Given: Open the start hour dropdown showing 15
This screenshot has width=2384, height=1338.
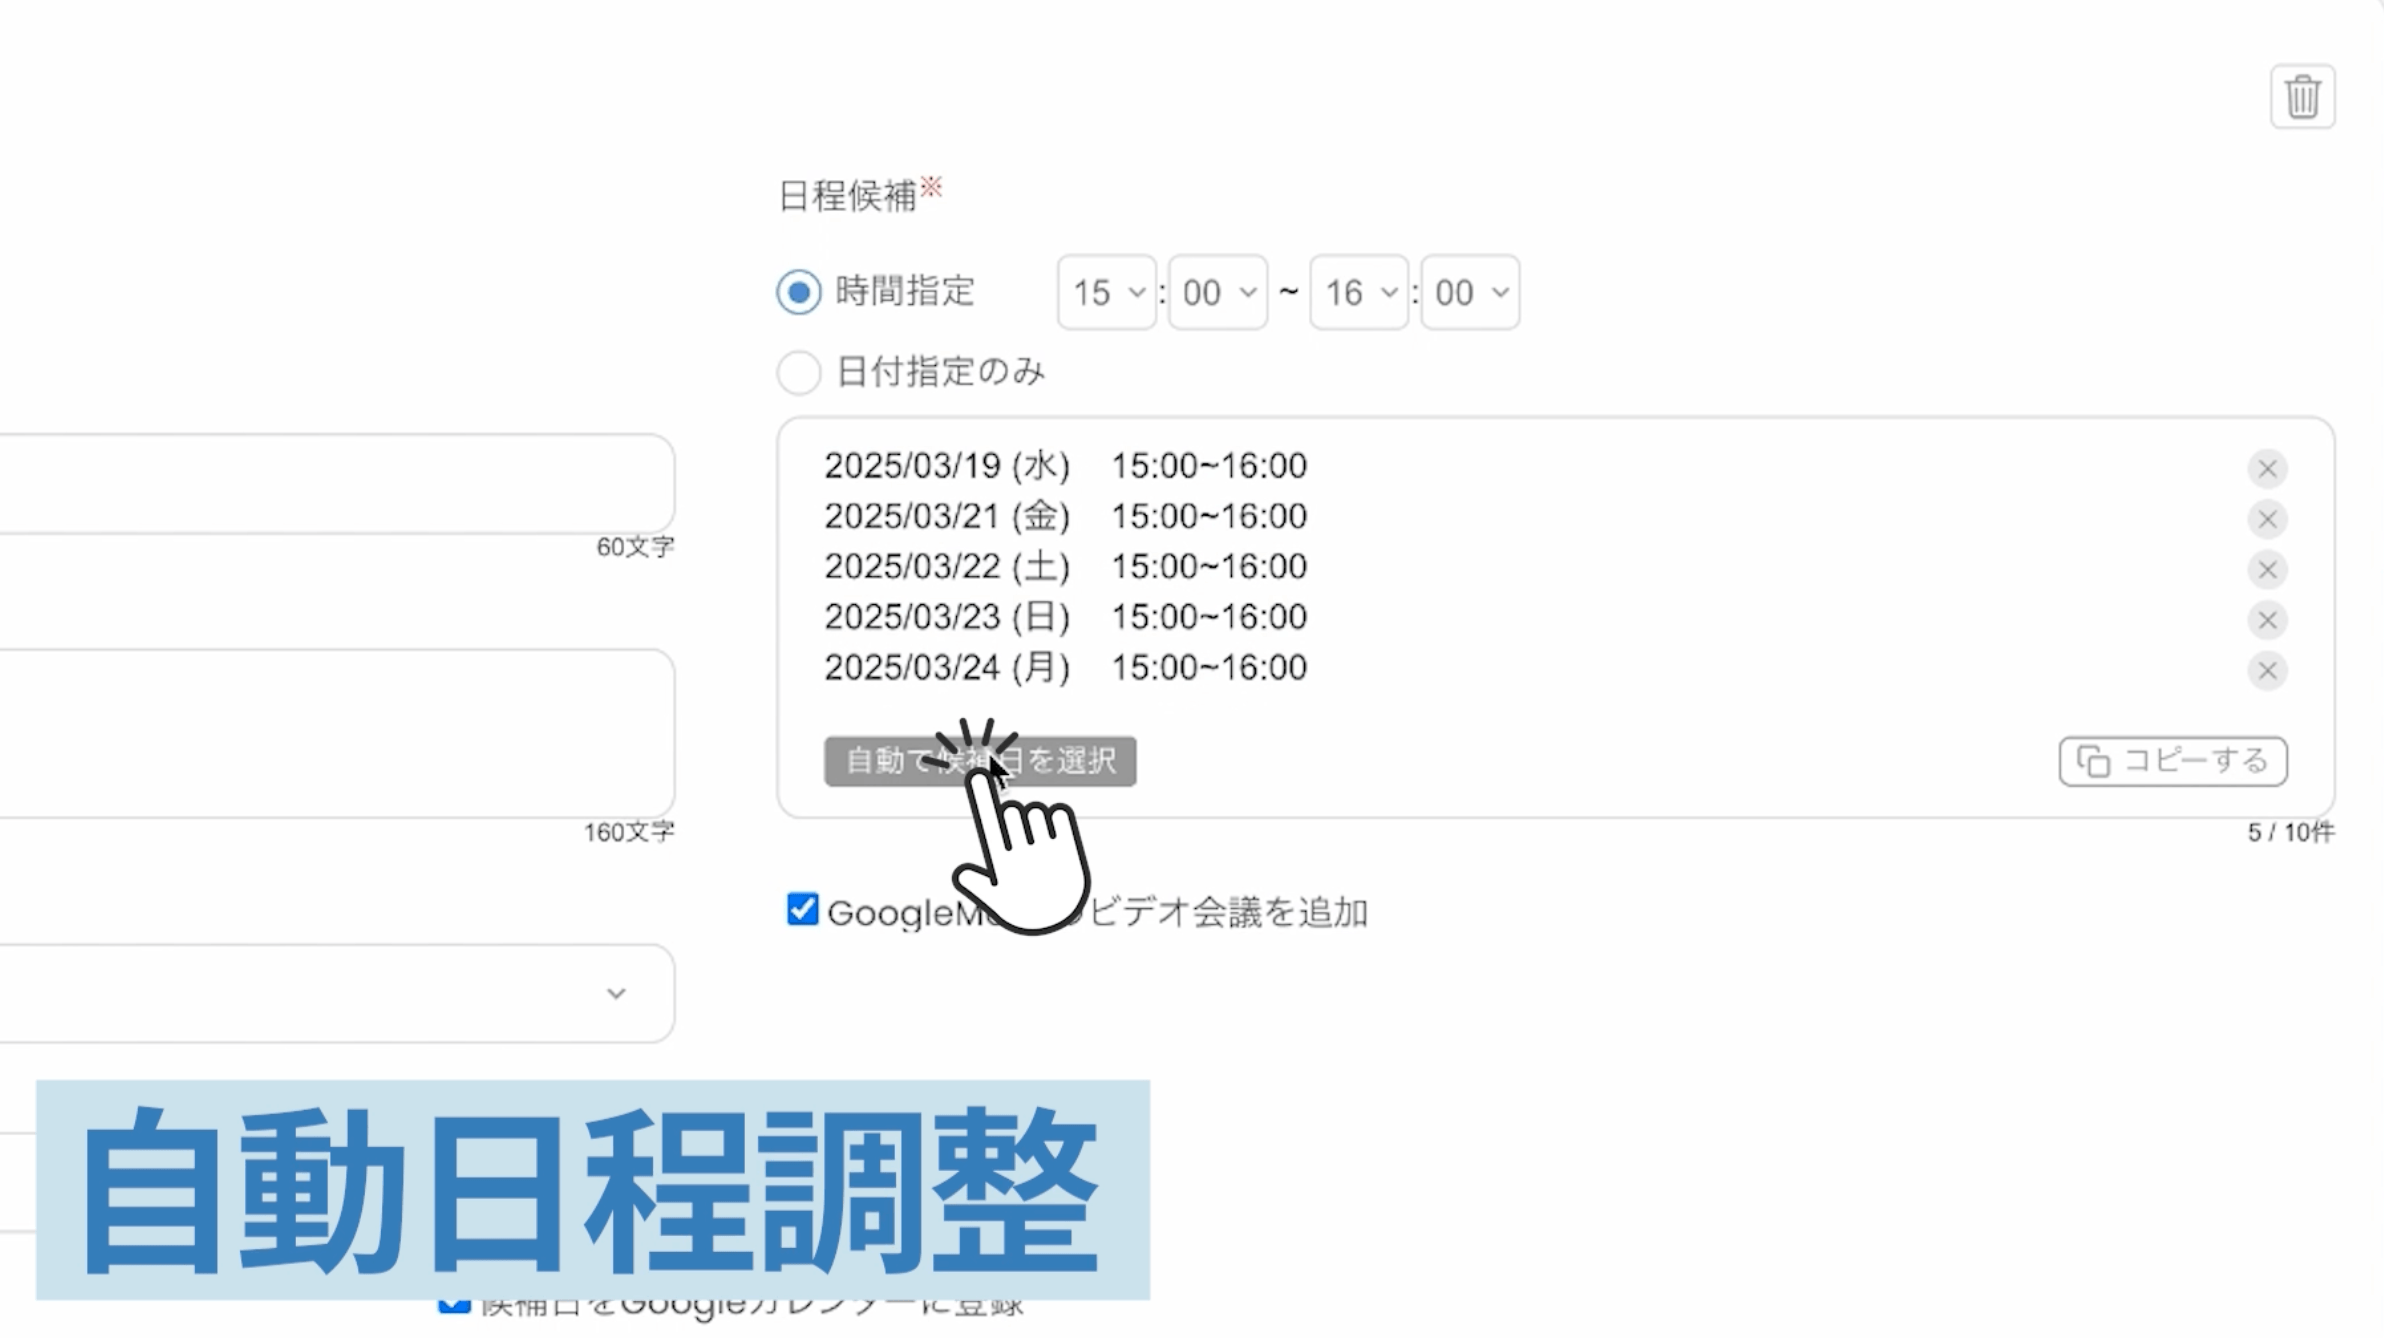Looking at the screenshot, I should pos(1106,293).
